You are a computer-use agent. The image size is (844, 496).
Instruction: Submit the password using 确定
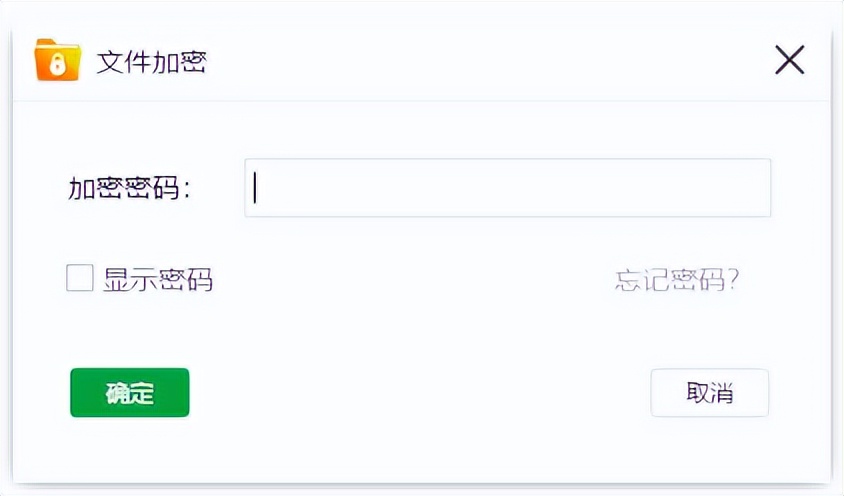tap(130, 393)
